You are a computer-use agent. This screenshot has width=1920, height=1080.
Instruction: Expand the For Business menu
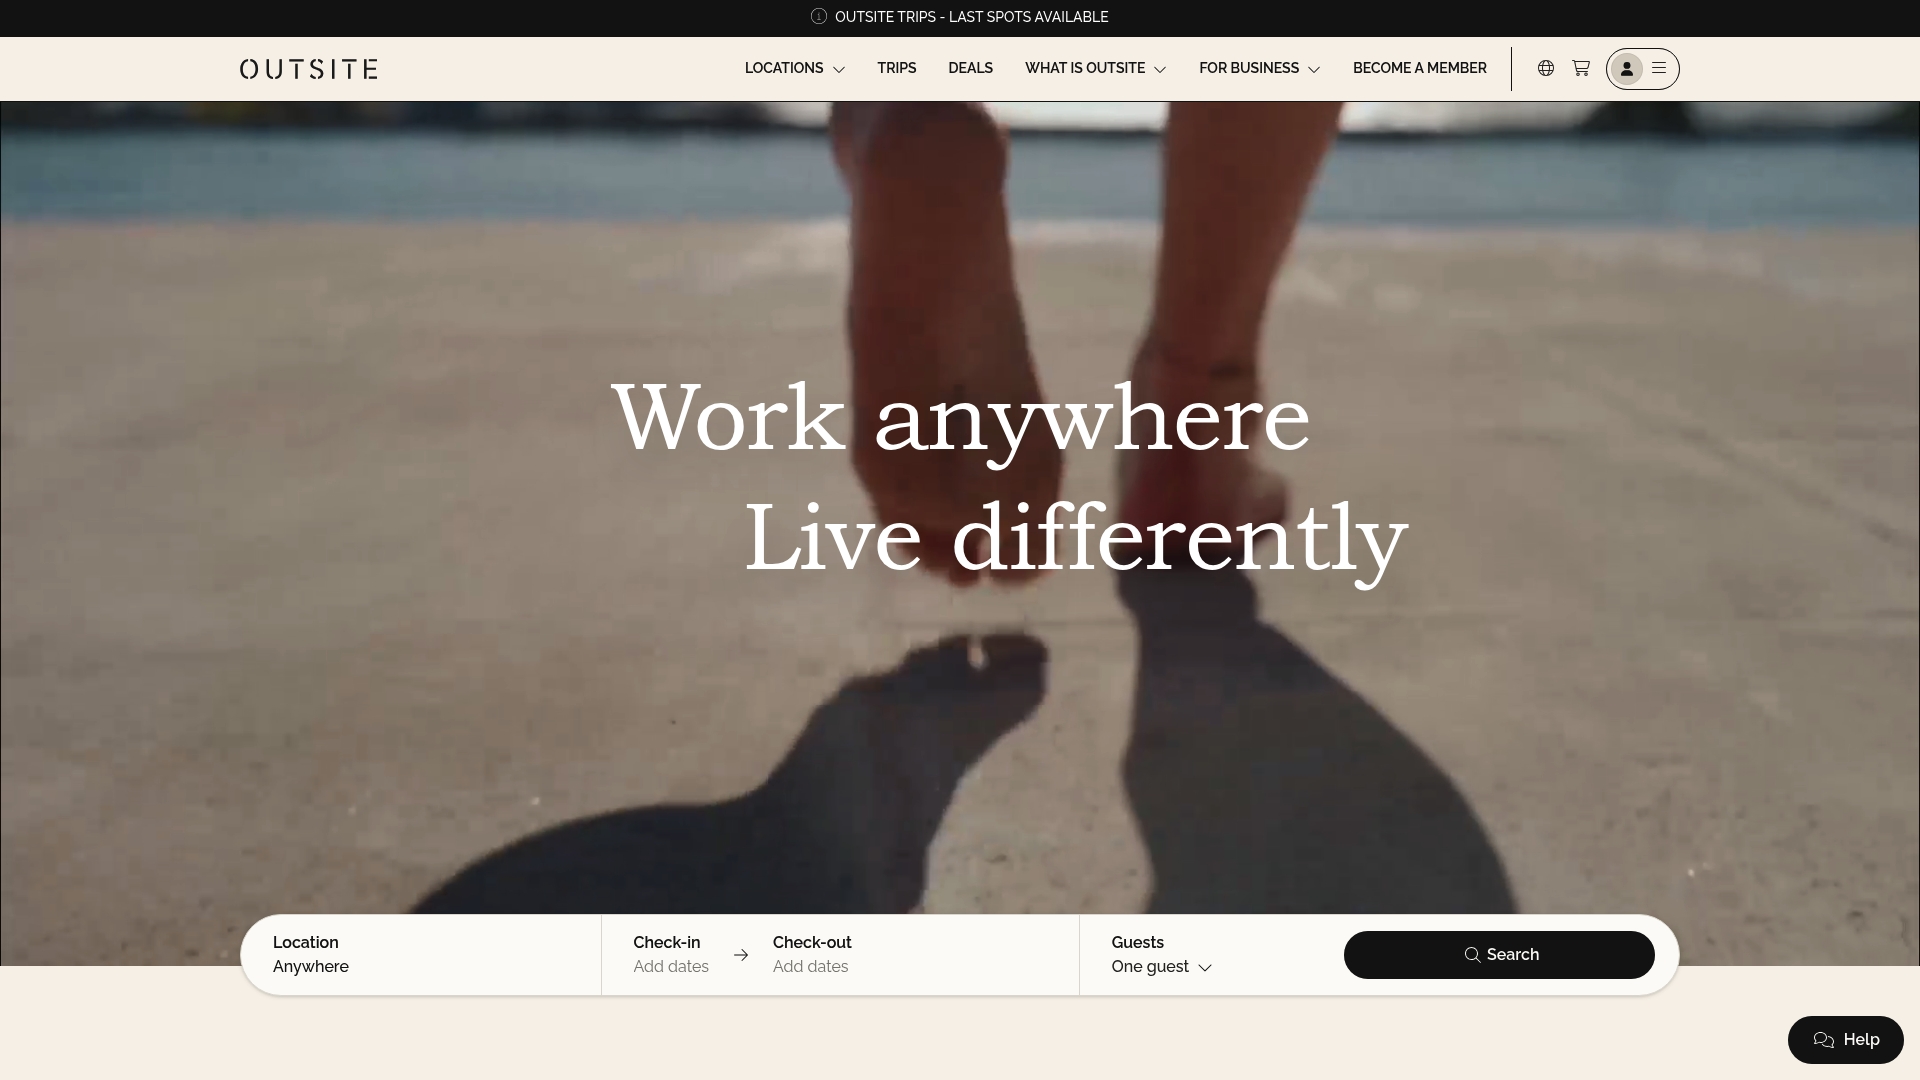1260,68
